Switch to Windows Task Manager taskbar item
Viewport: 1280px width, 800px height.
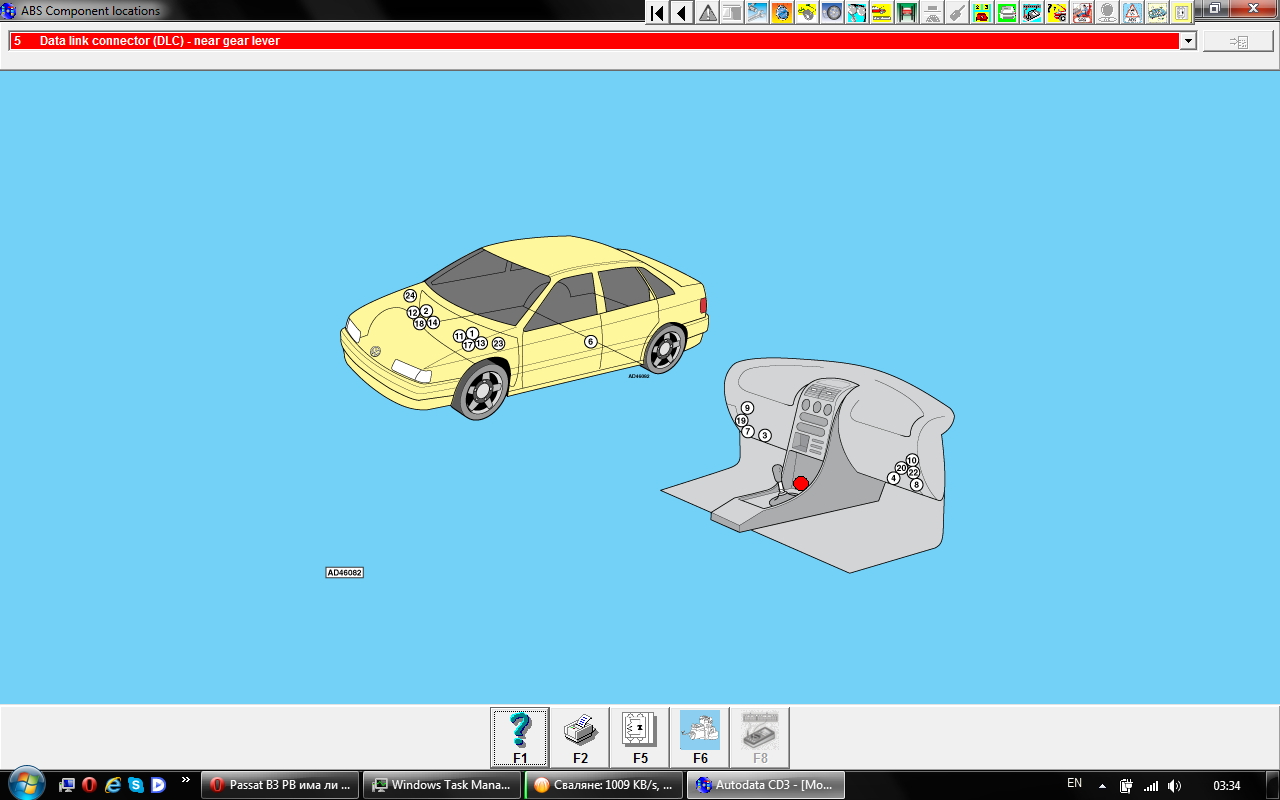(x=441, y=785)
